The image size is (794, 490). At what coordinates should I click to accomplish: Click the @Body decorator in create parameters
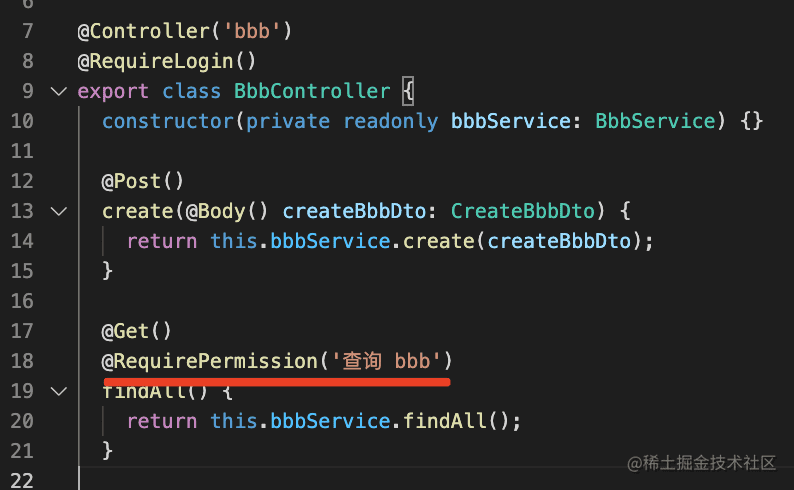coord(214,211)
